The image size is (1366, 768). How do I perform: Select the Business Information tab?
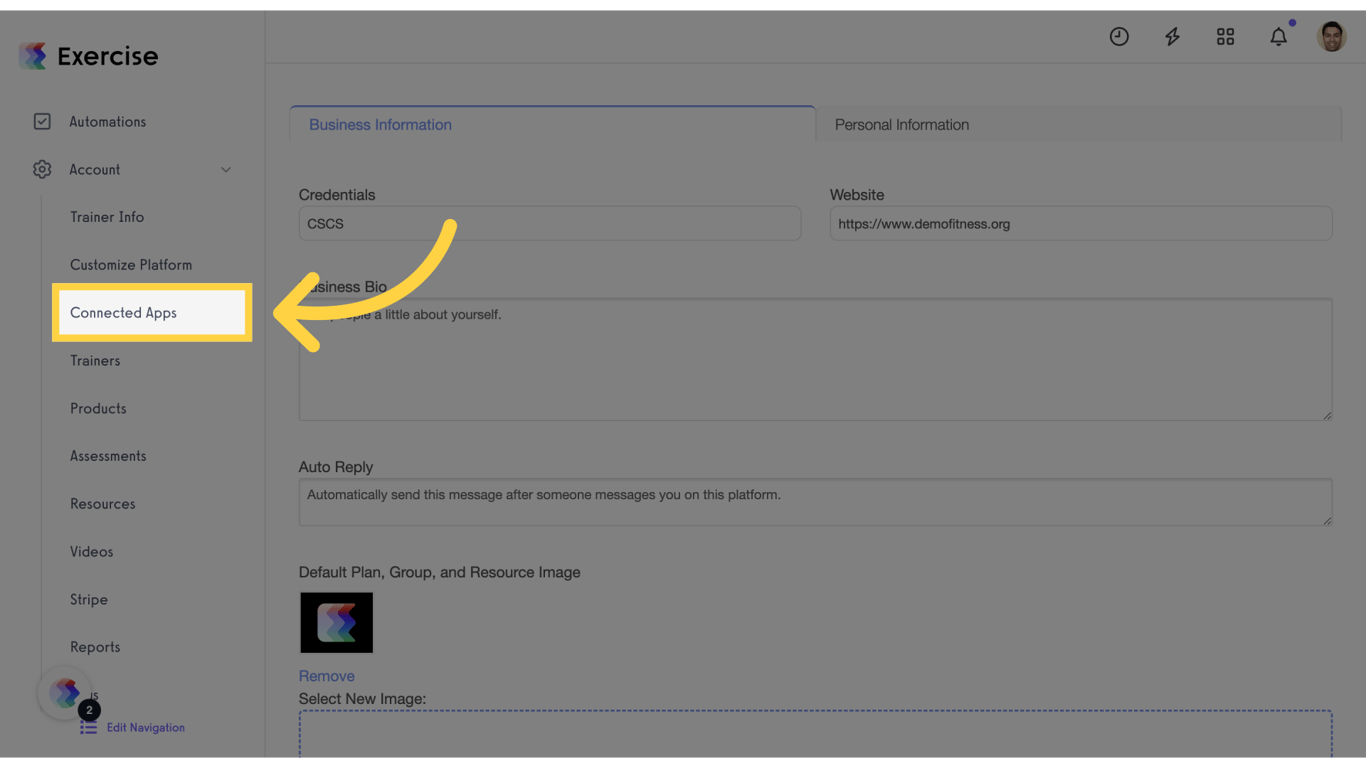coord(380,124)
